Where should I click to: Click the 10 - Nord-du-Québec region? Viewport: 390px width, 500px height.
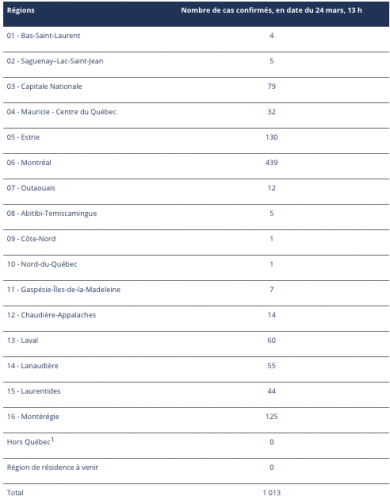click(x=42, y=264)
